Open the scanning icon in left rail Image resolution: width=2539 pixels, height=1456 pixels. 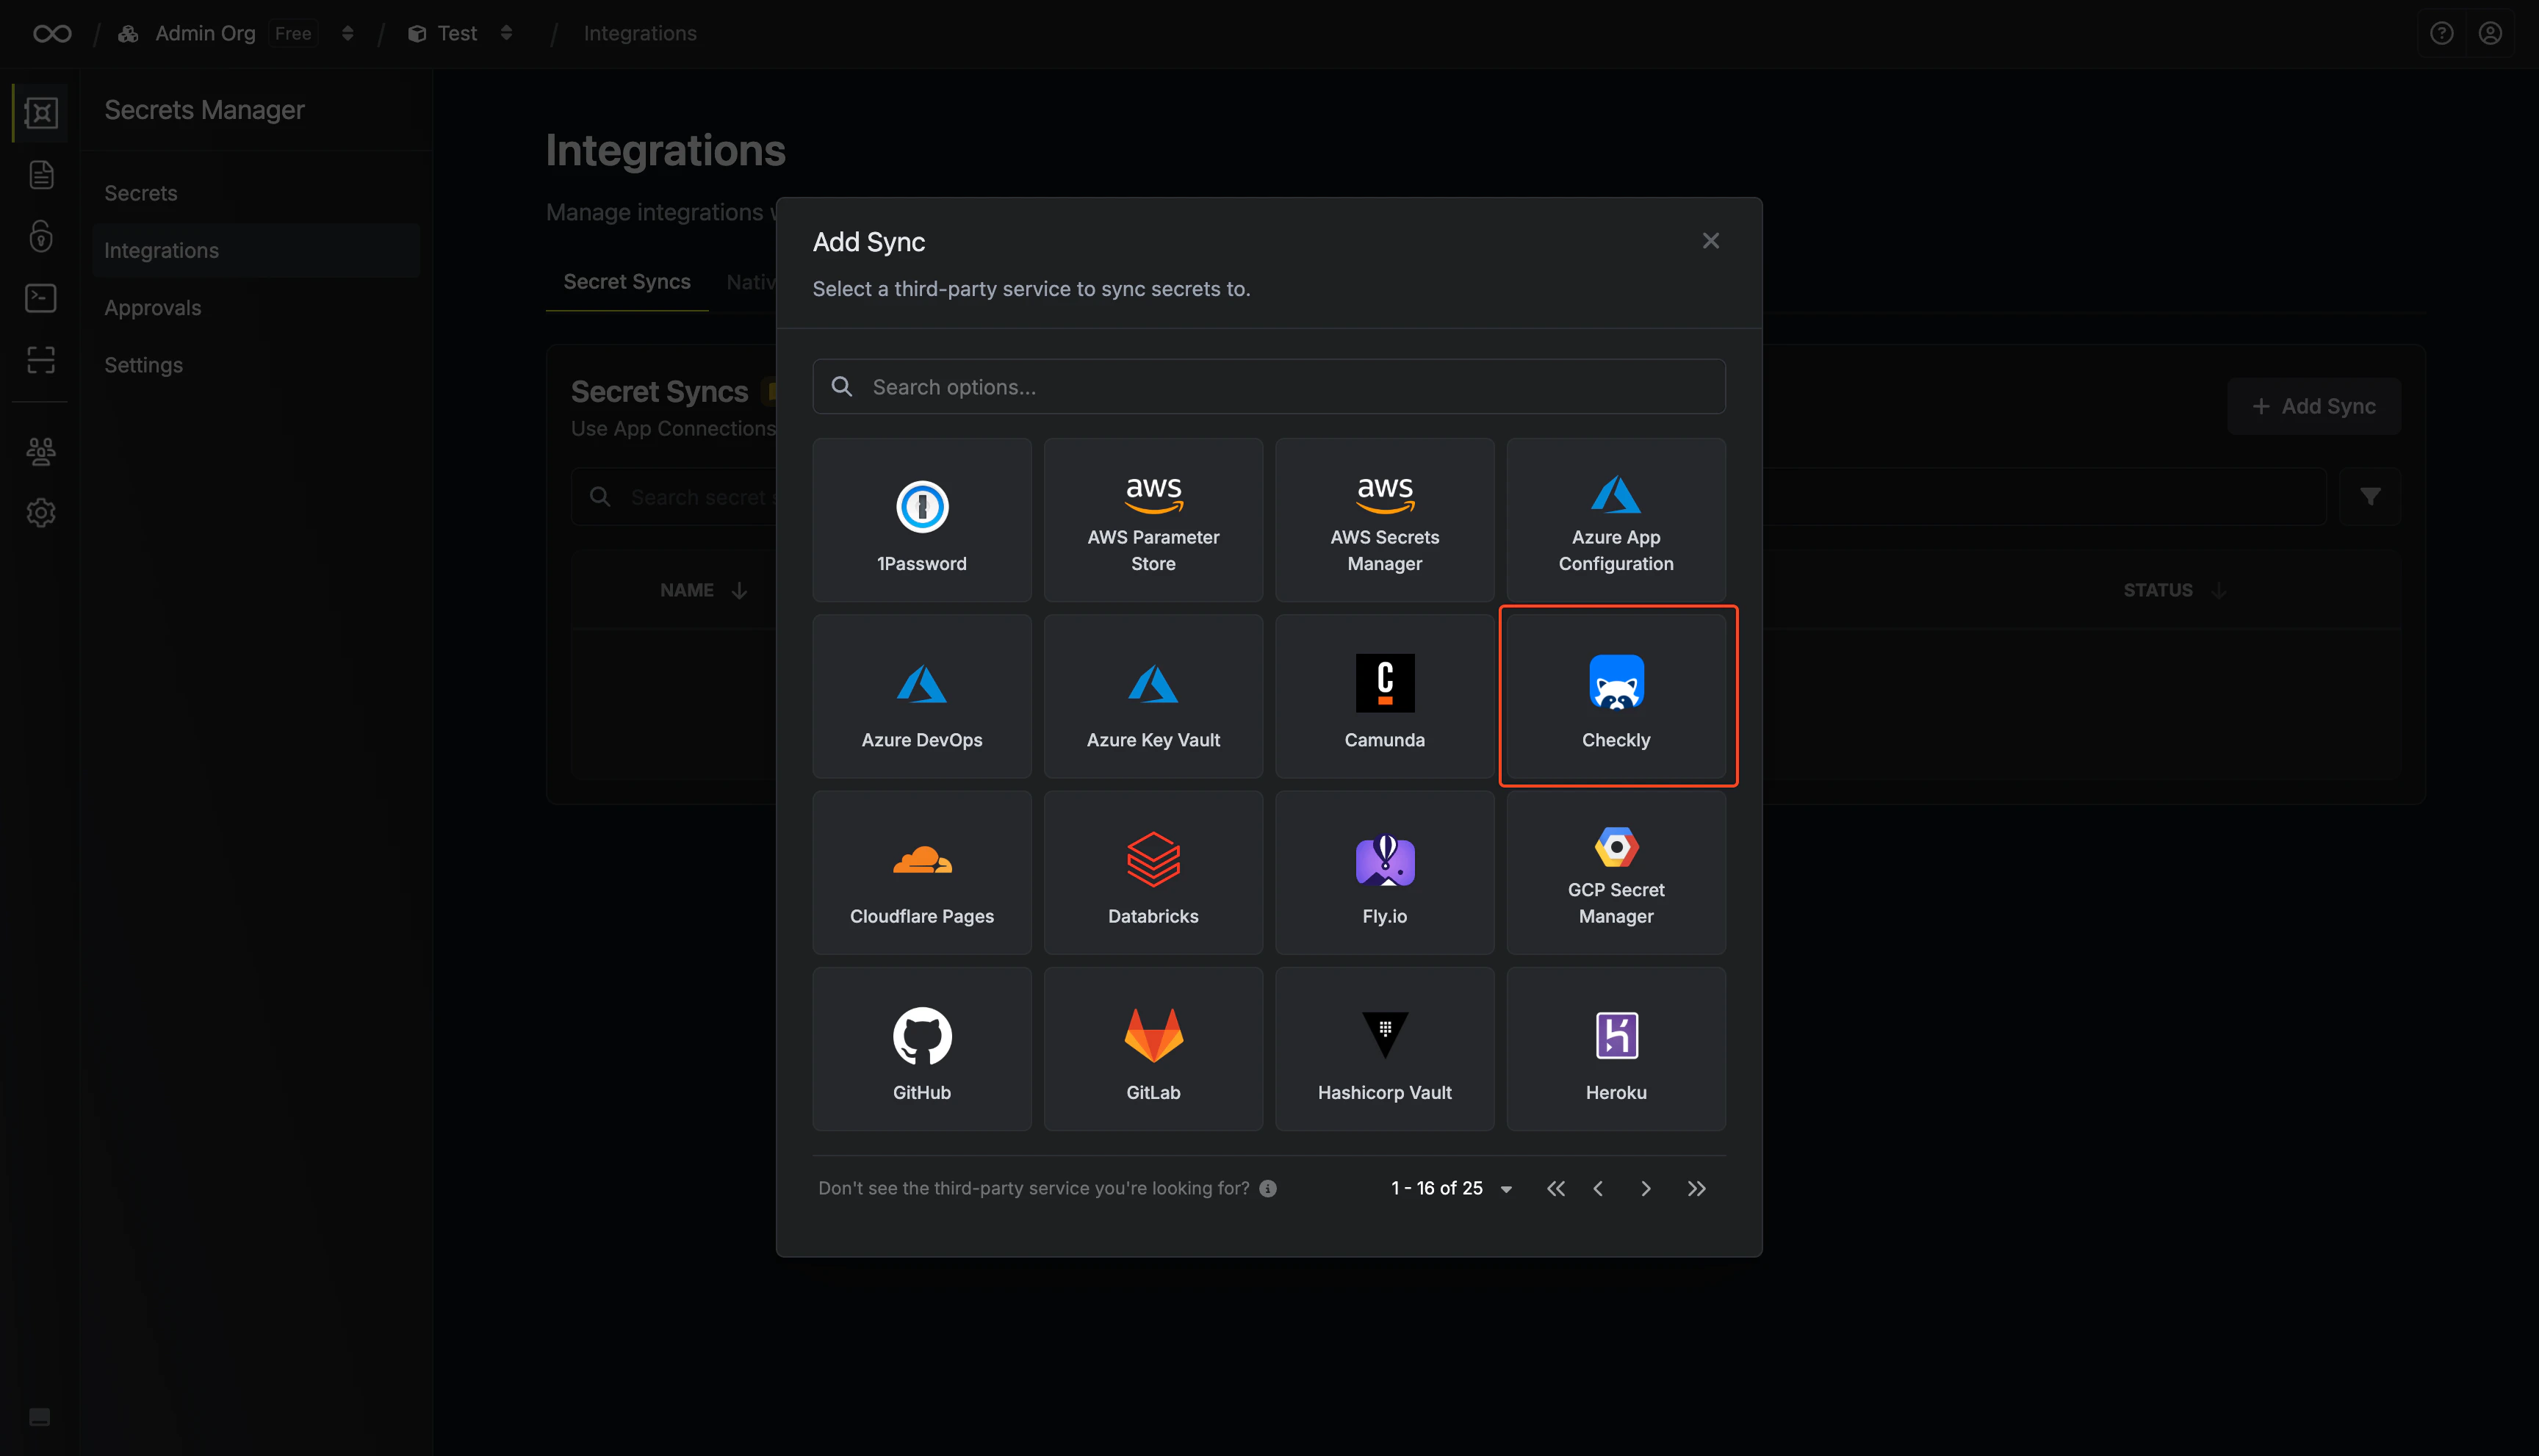[x=41, y=360]
